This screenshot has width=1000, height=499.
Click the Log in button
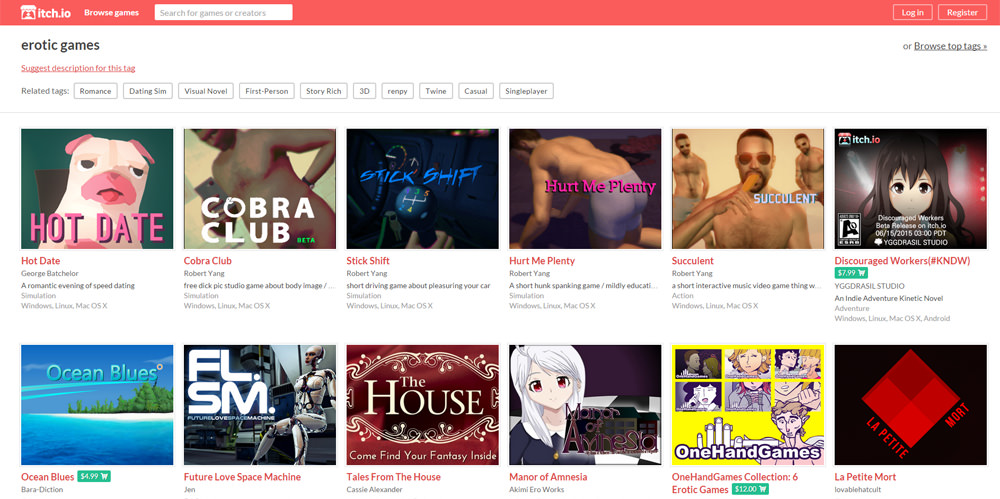pyautogui.click(x=913, y=12)
